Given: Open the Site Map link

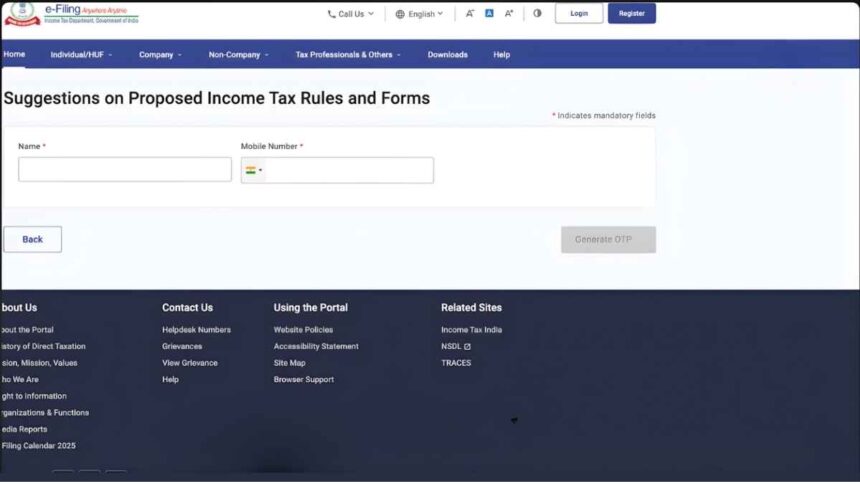Looking at the screenshot, I should (290, 363).
